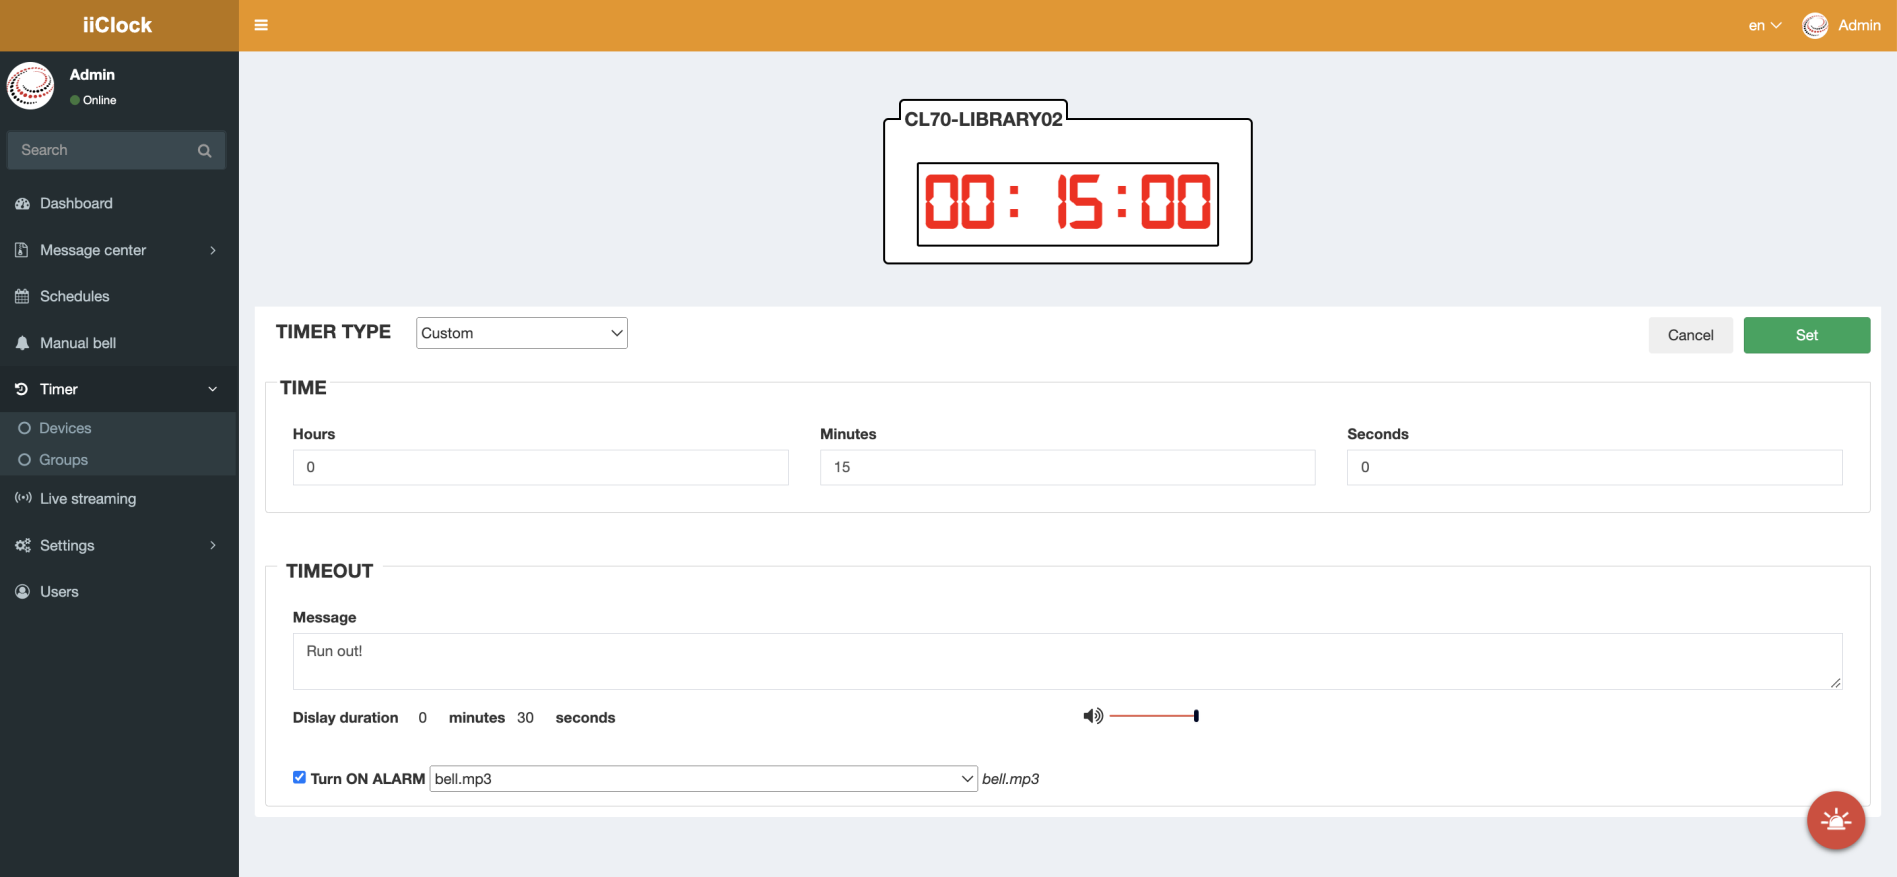The width and height of the screenshot is (1897, 877).
Task: Select Devices under Timer
Action: (65, 428)
